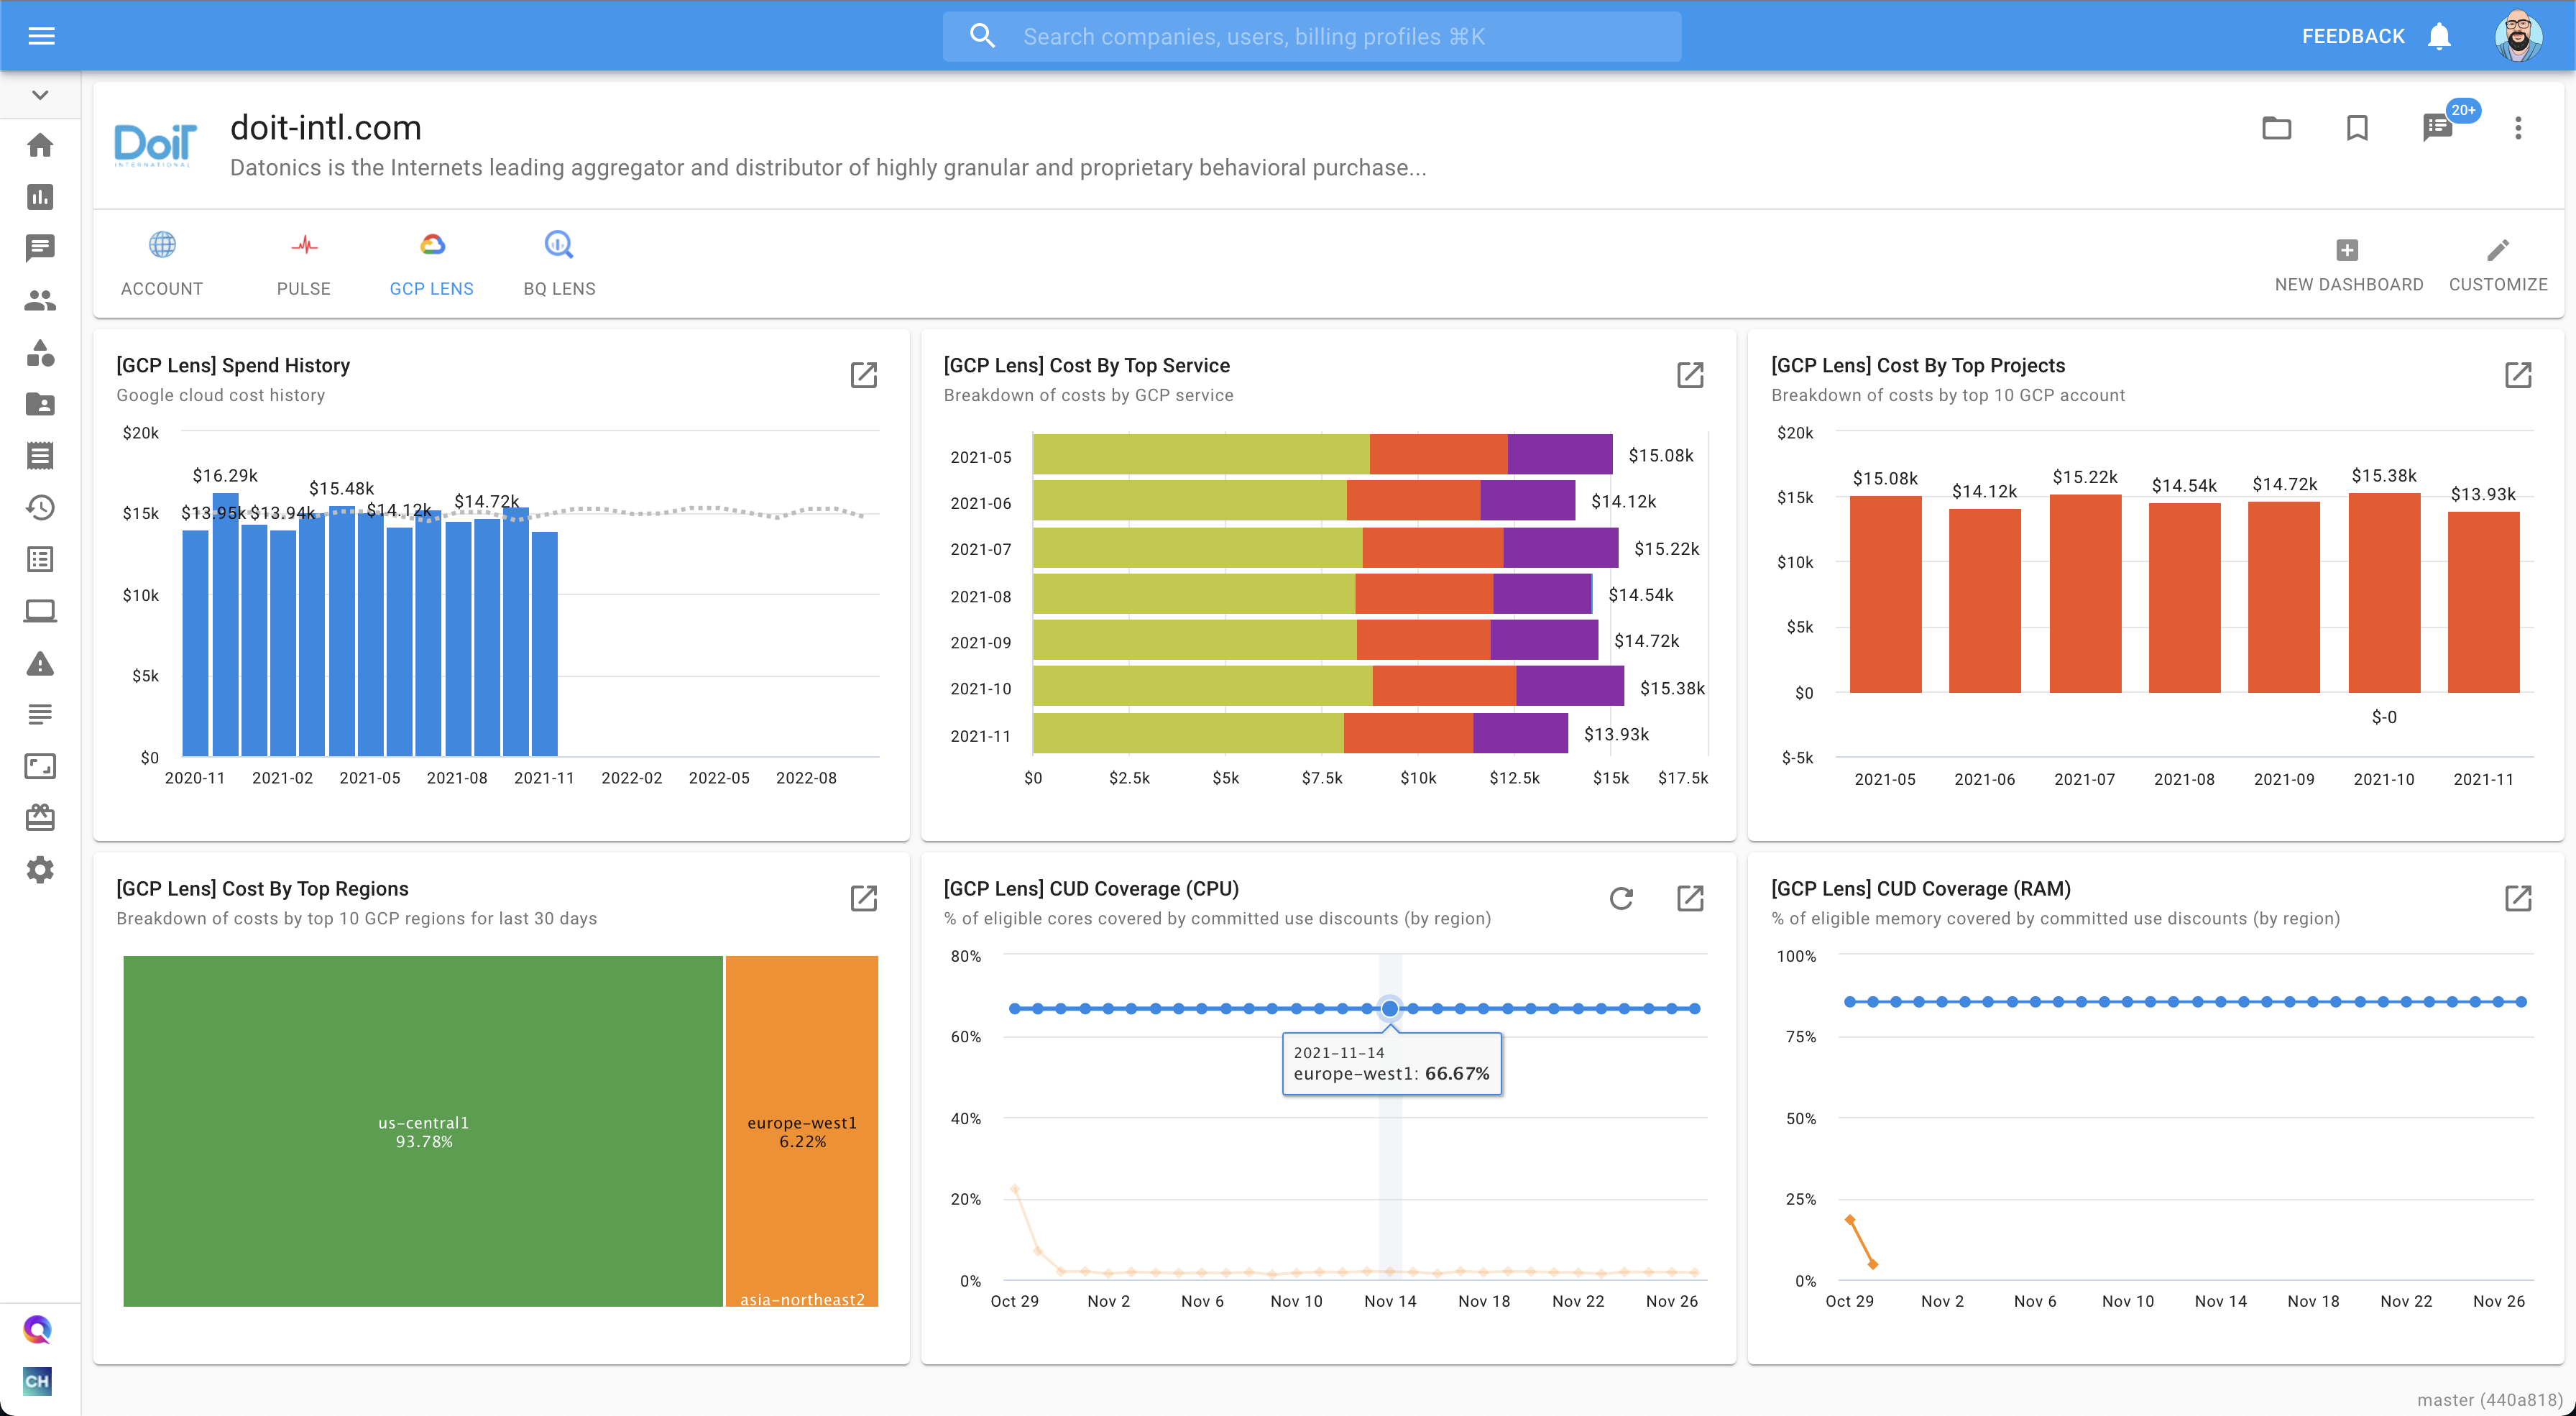Click the search companies input field
2576x1416 pixels.
tap(1312, 36)
